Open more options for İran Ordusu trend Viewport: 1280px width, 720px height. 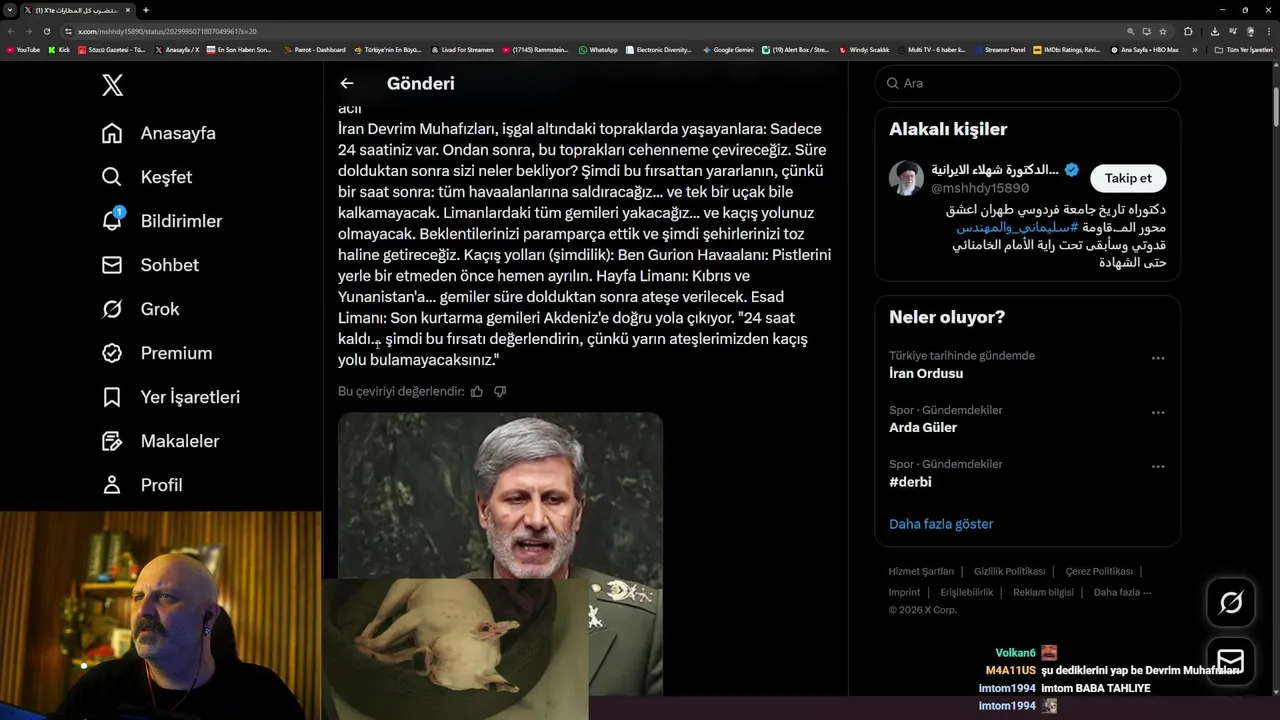pos(1158,358)
